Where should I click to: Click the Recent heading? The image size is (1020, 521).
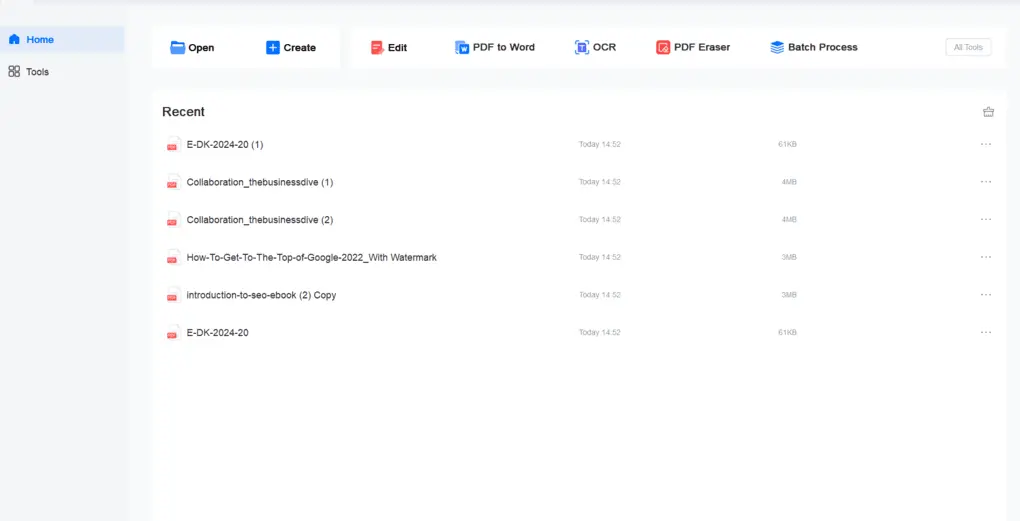(183, 112)
